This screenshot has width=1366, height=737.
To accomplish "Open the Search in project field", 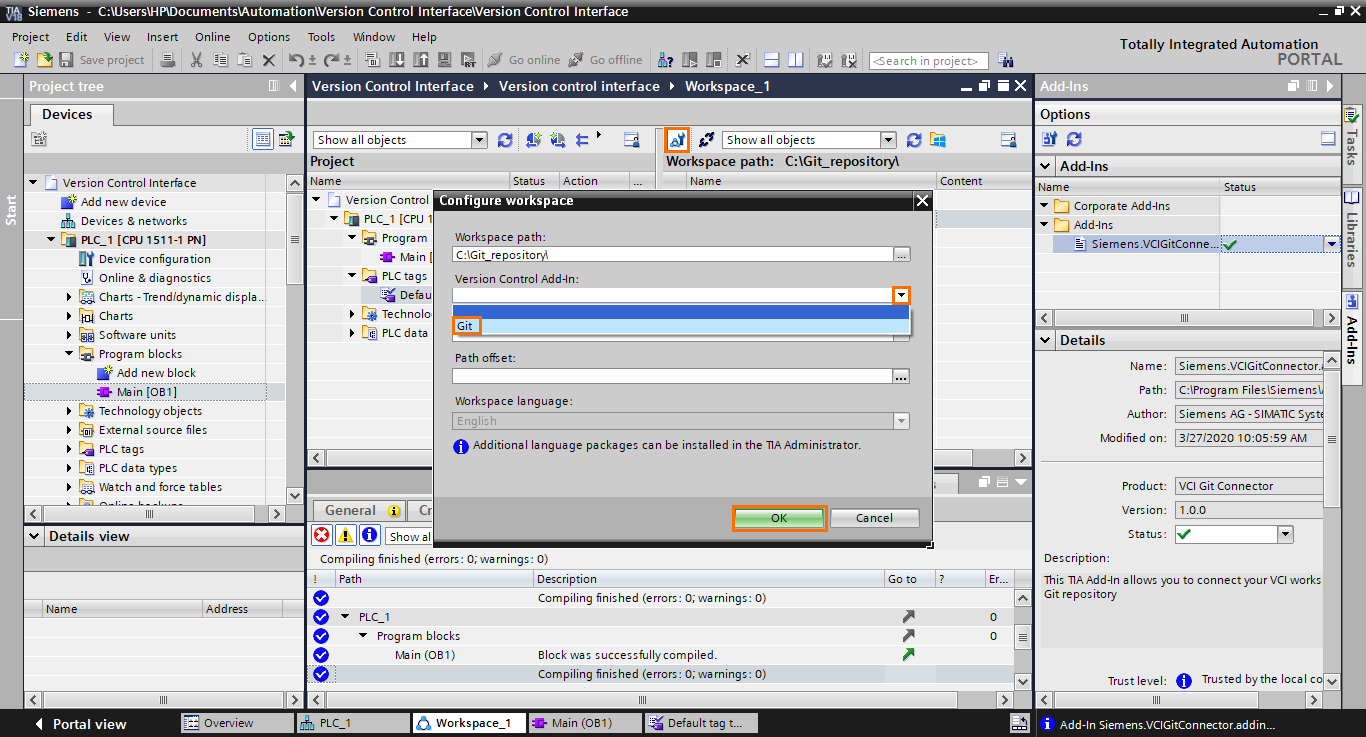I will (927, 60).
